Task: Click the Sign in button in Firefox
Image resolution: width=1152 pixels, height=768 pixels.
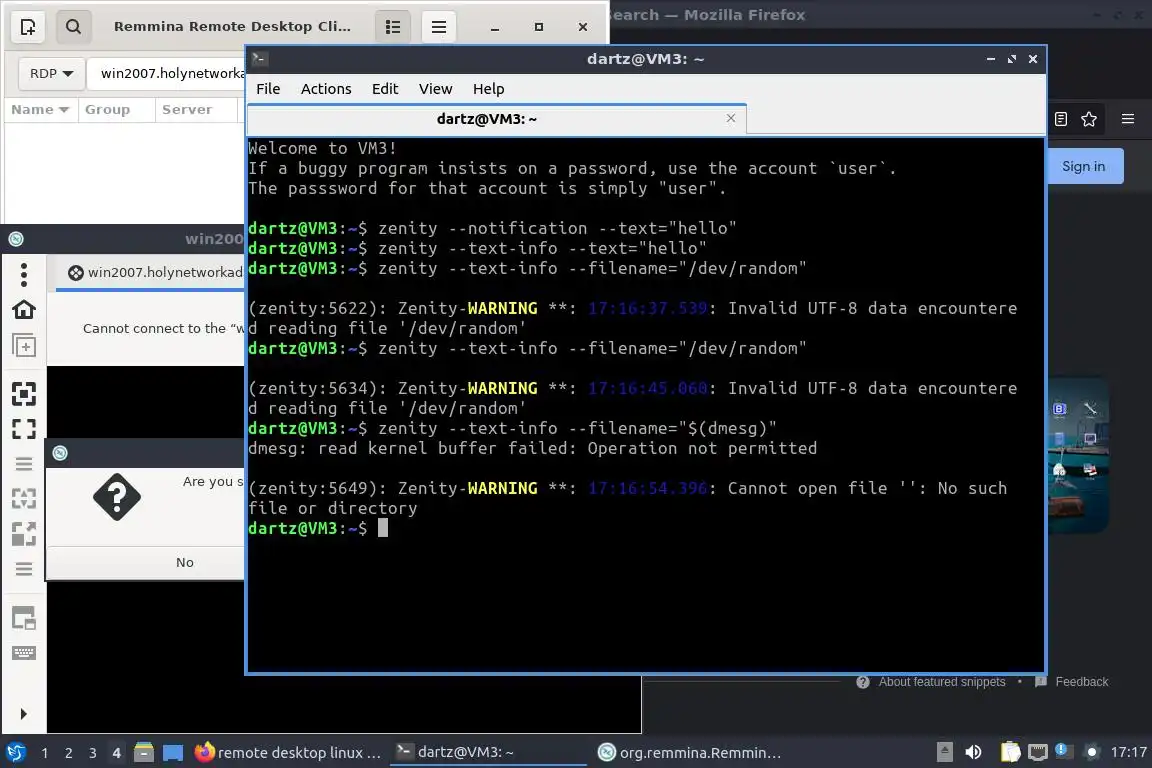Action: tap(1084, 167)
